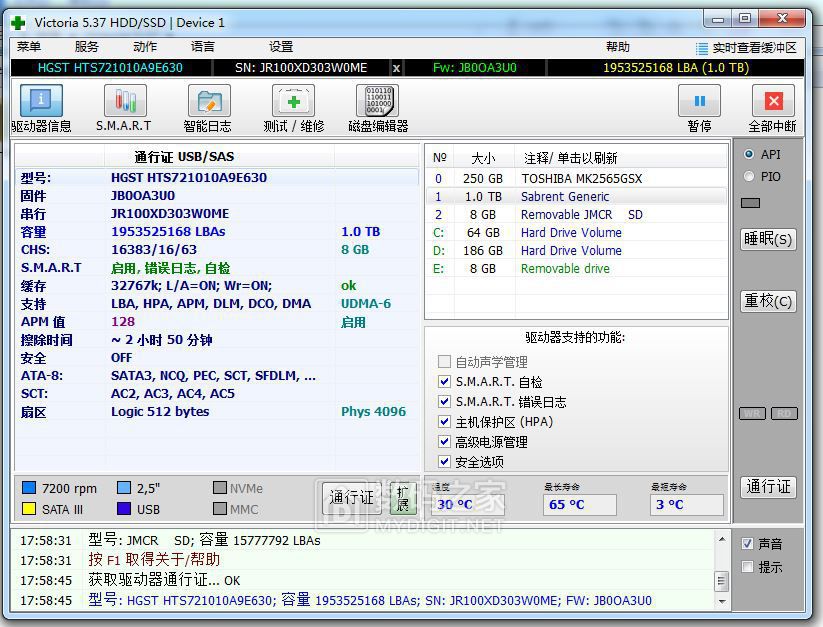This screenshot has height=627, width=823.
Task: Toggle the 声音 sound checkbox
Action: tap(748, 544)
